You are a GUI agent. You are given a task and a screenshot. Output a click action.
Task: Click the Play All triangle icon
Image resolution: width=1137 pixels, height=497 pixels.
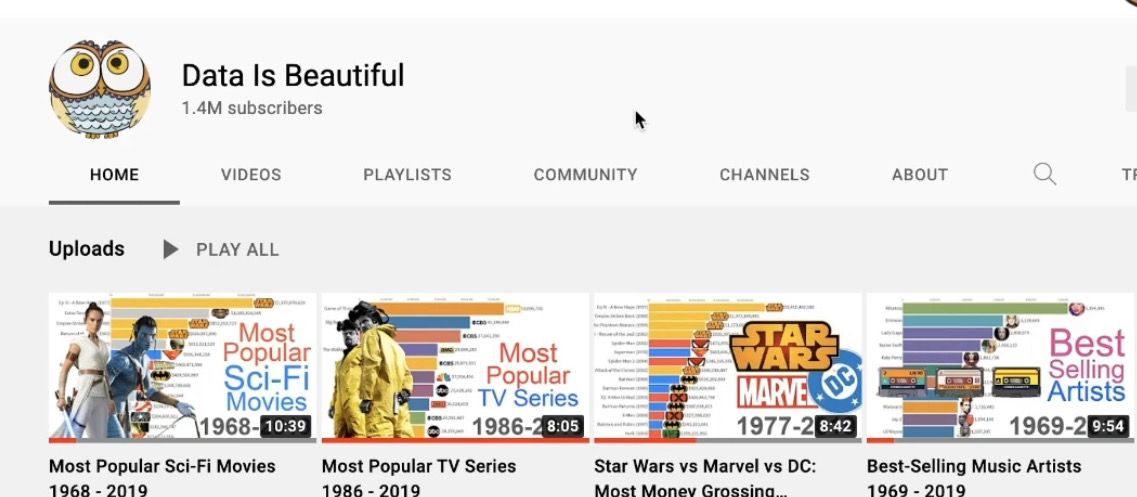click(170, 250)
